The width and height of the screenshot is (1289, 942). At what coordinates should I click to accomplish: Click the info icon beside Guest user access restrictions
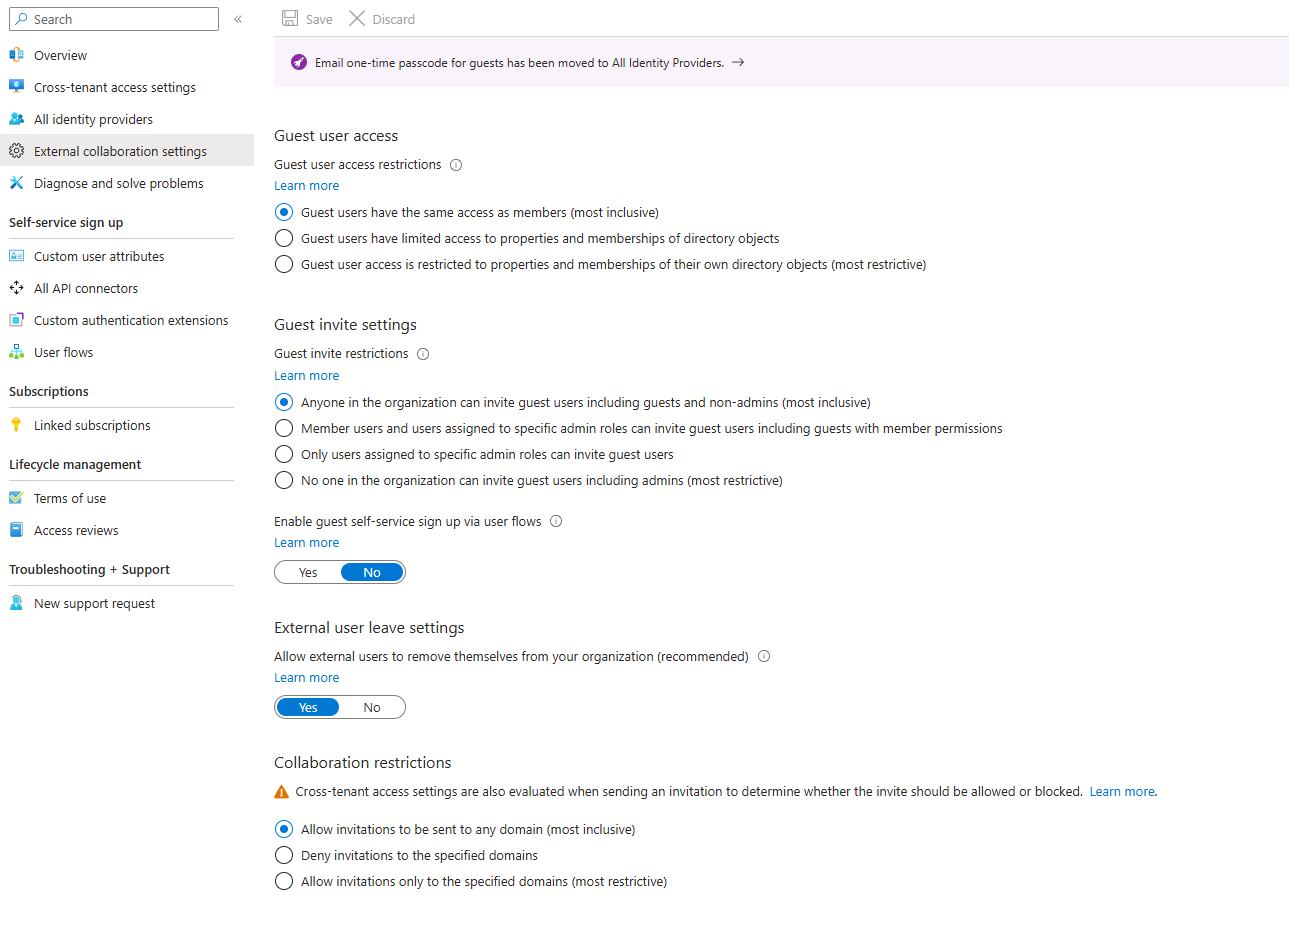[456, 165]
